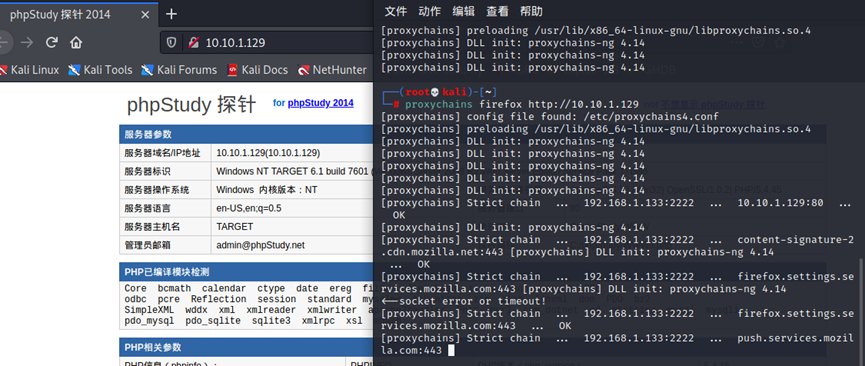This screenshot has width=865, height=366.
Task: Follow the phpStudy 2014 link
Action: point(321,103)
